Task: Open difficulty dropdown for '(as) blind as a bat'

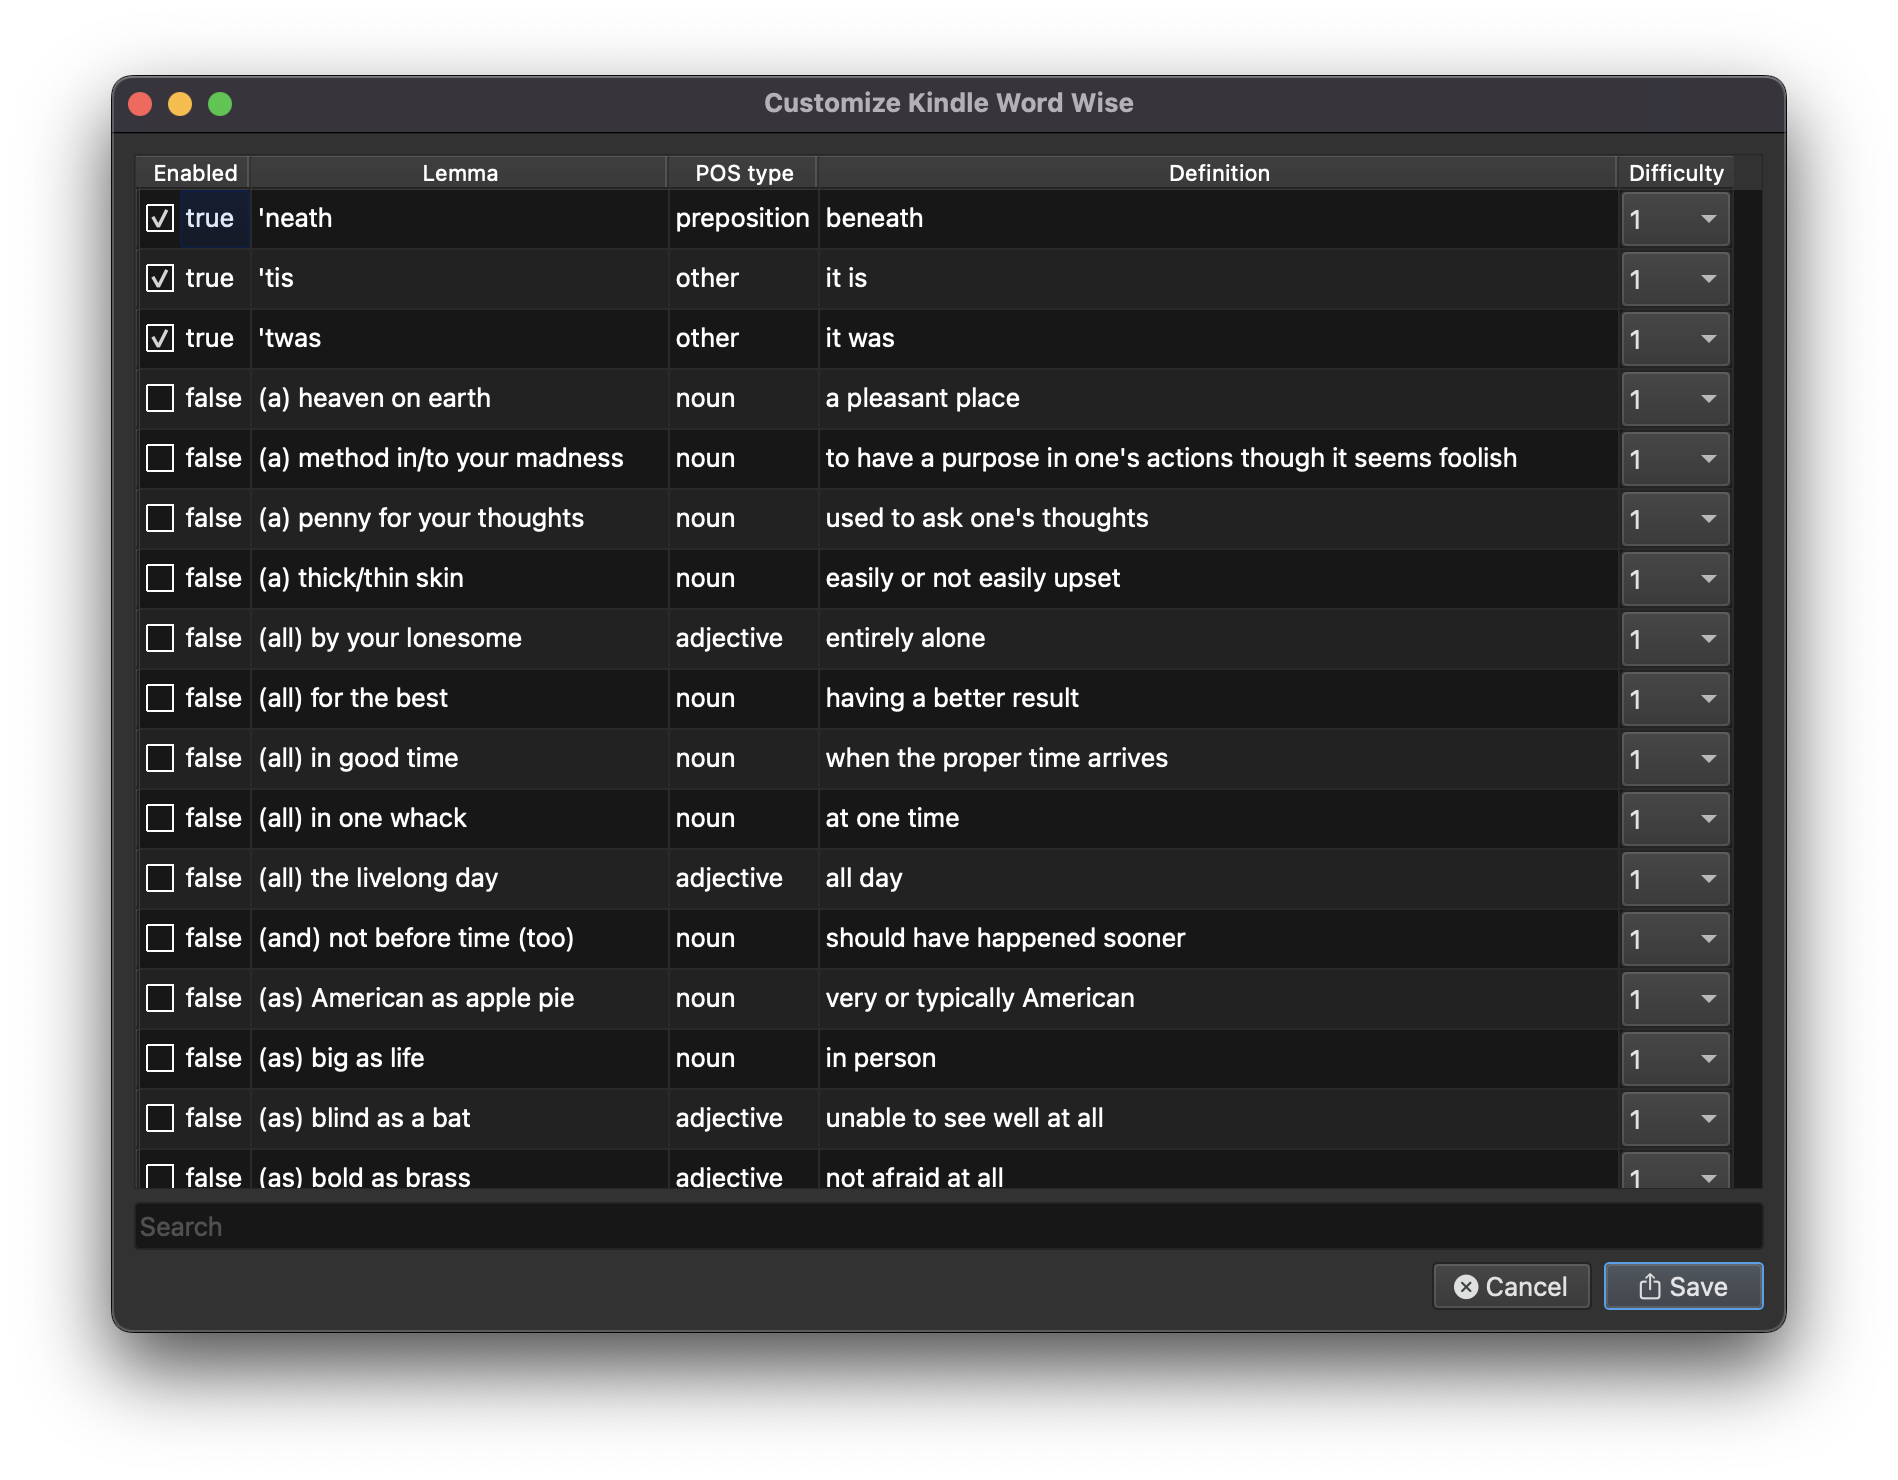Action: coord(1675,1119)
